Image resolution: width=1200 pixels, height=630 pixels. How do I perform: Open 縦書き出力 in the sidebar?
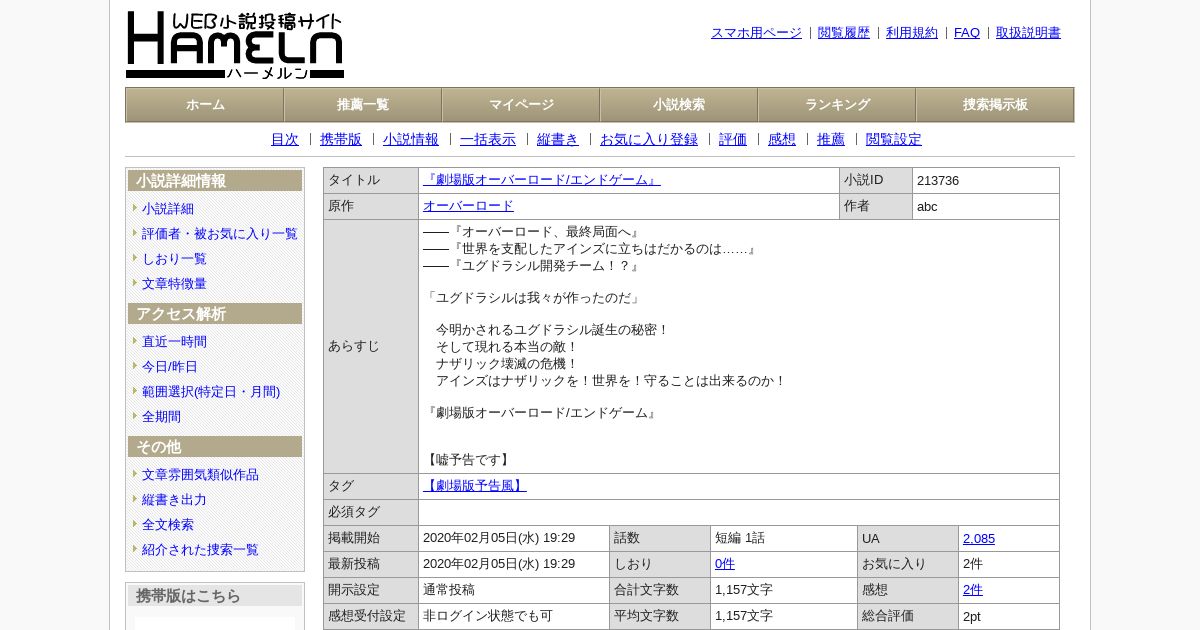pyautogui.click(x=174, y=500)
